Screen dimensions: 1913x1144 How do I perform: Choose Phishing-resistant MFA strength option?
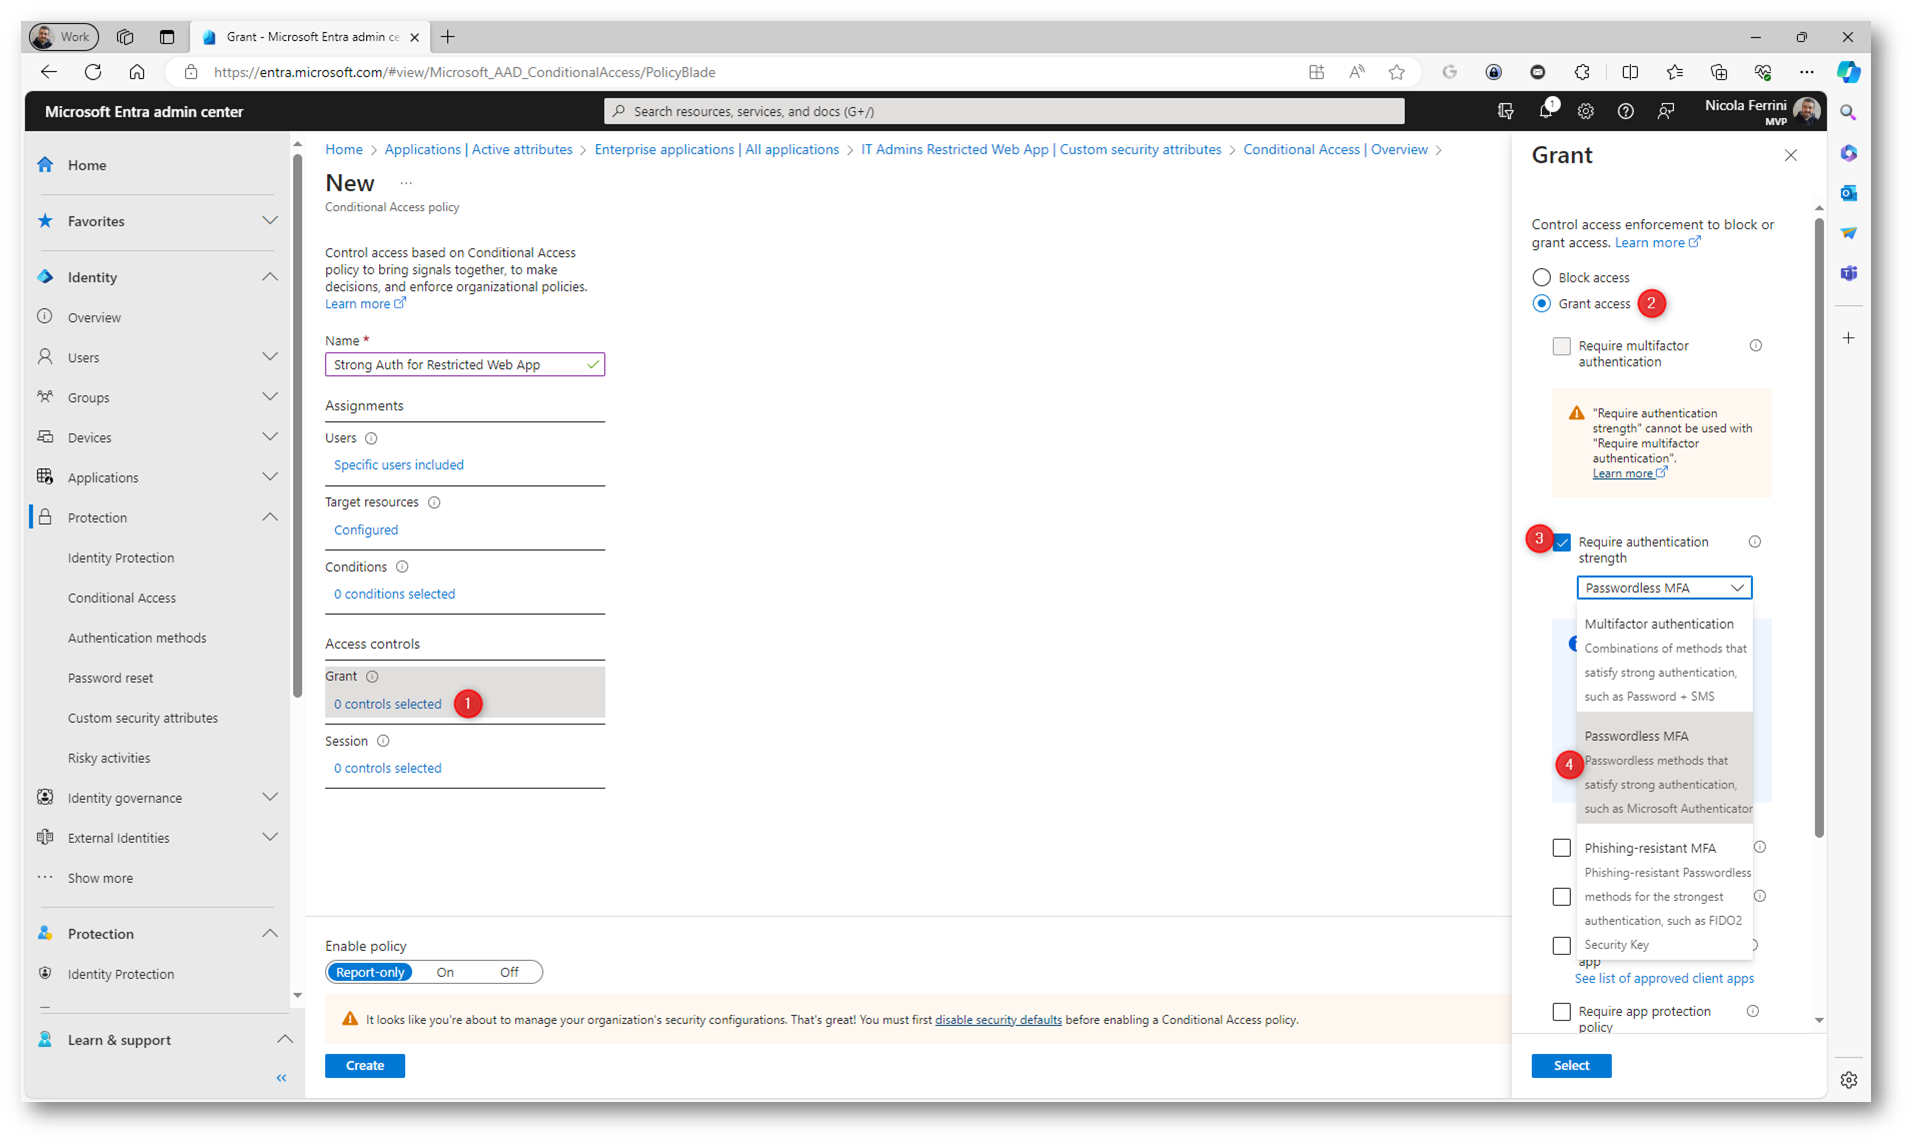click(1664, 895)
